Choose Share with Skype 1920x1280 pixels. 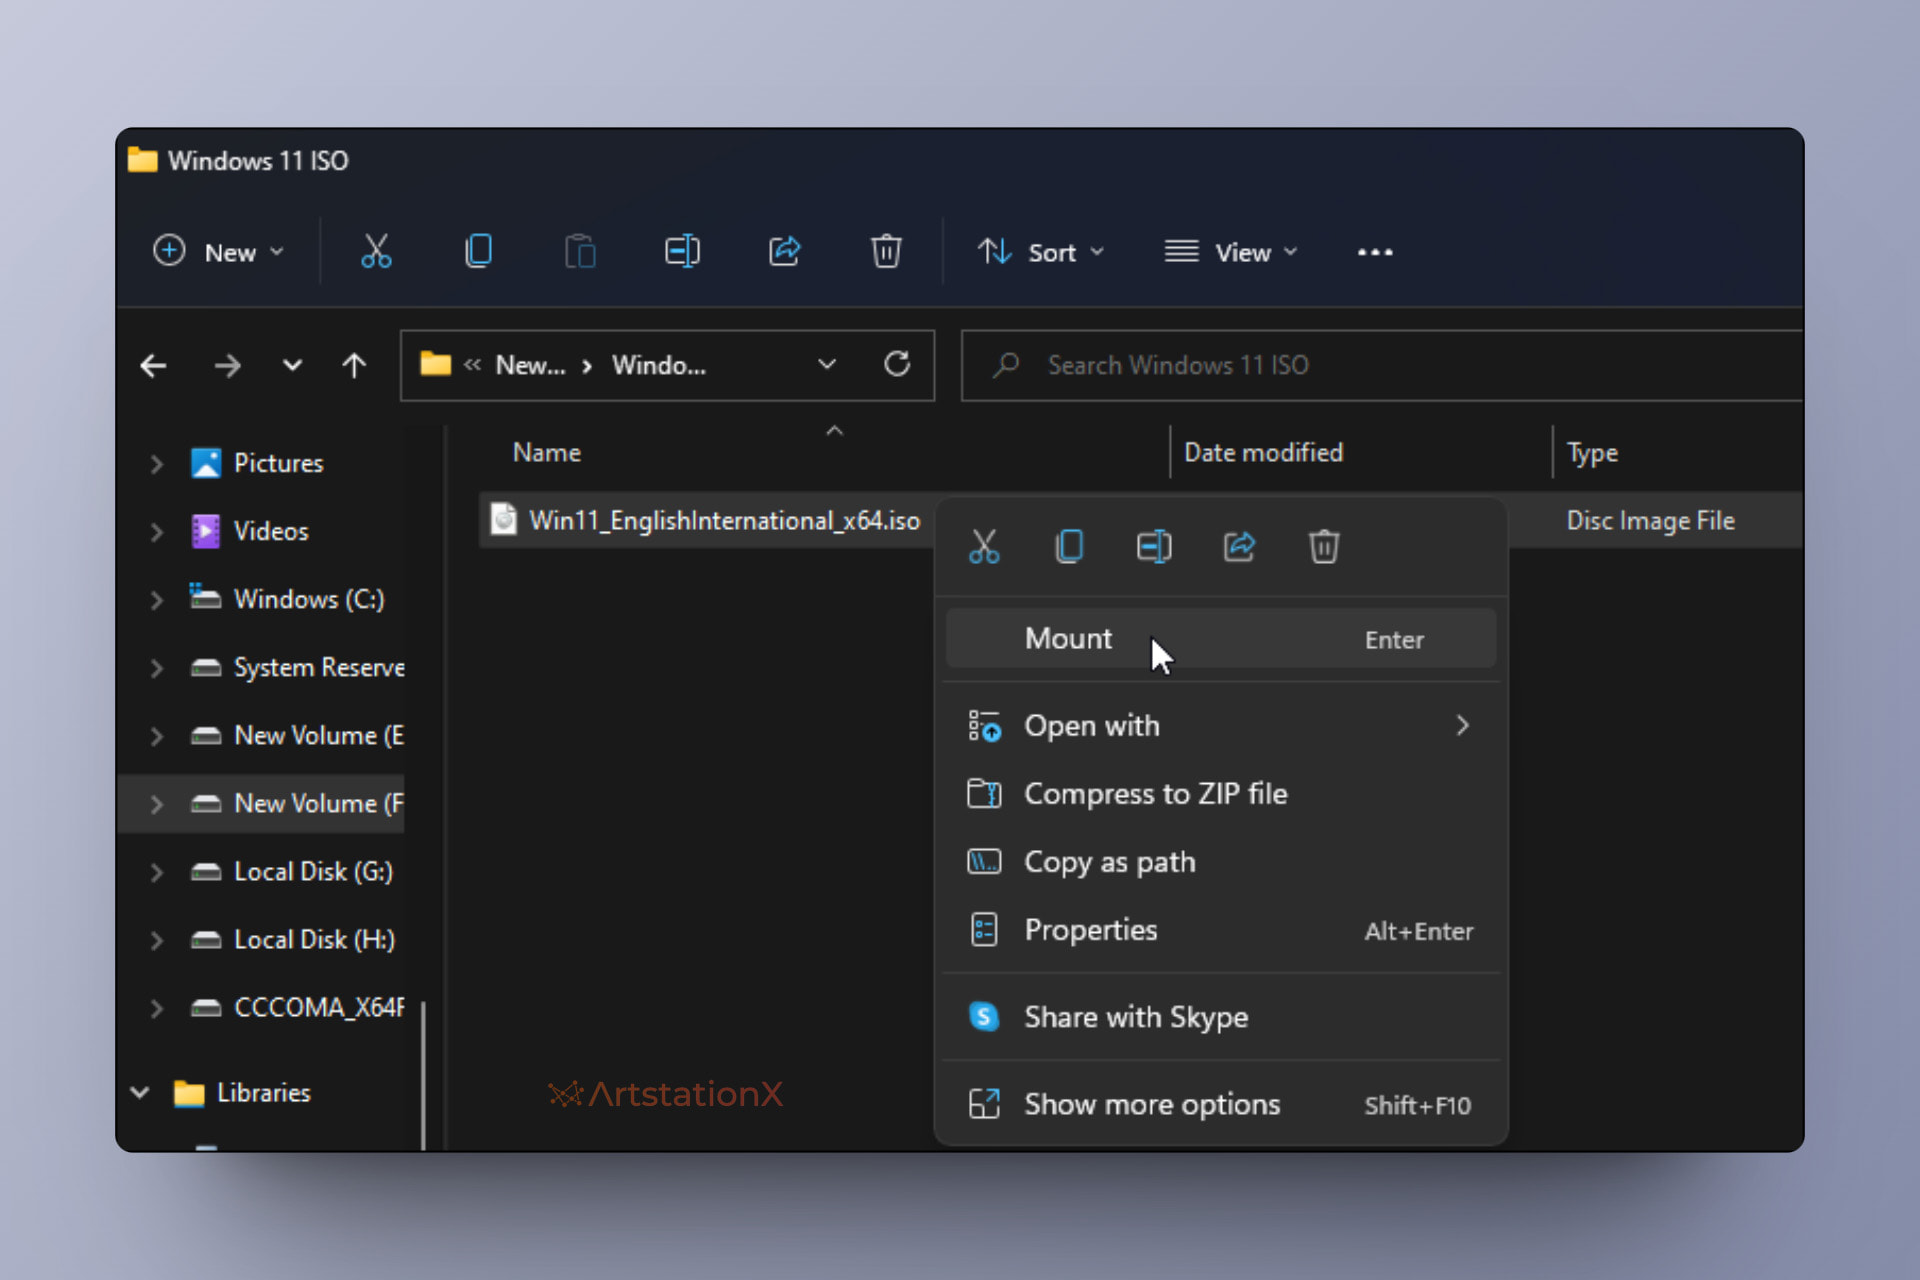pyautogui.click(x=1221, y=1017)
